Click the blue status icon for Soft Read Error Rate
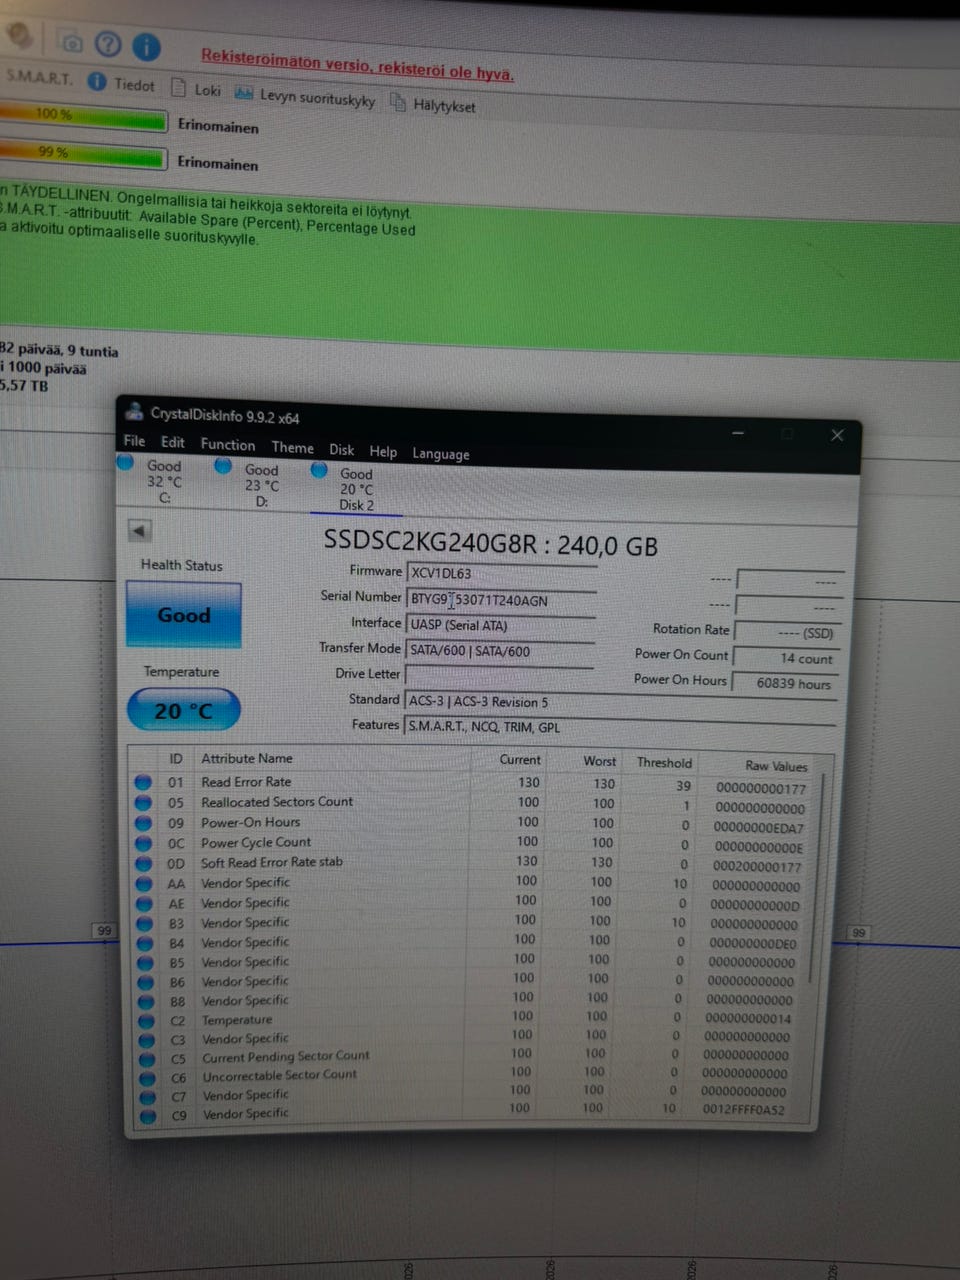The width and height of the screenshot is (960, 1280). click(x=144, y=863)
